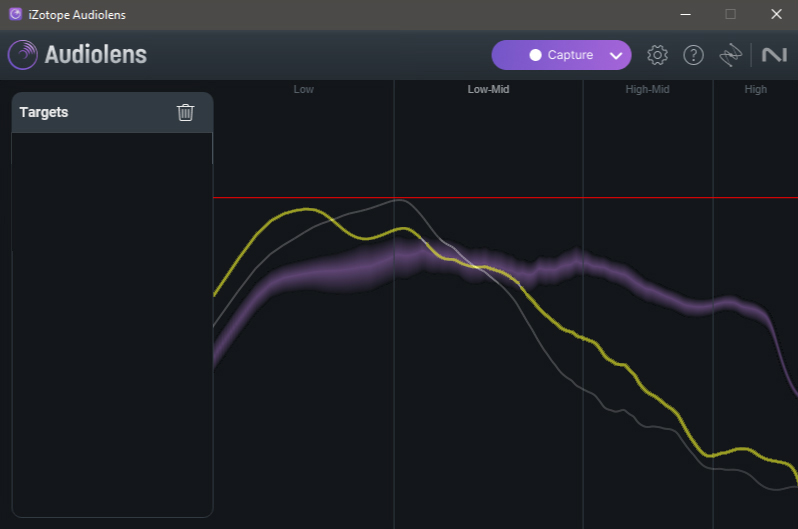Click the empty Targets list area
The height and width of the screenshot is (529, 798).
pos(112,320)
